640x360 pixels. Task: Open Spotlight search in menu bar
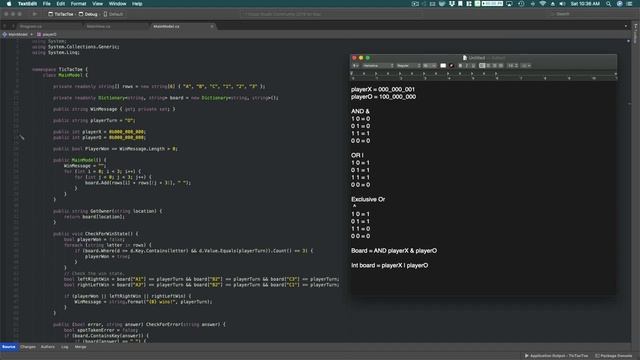coord(608,4)
